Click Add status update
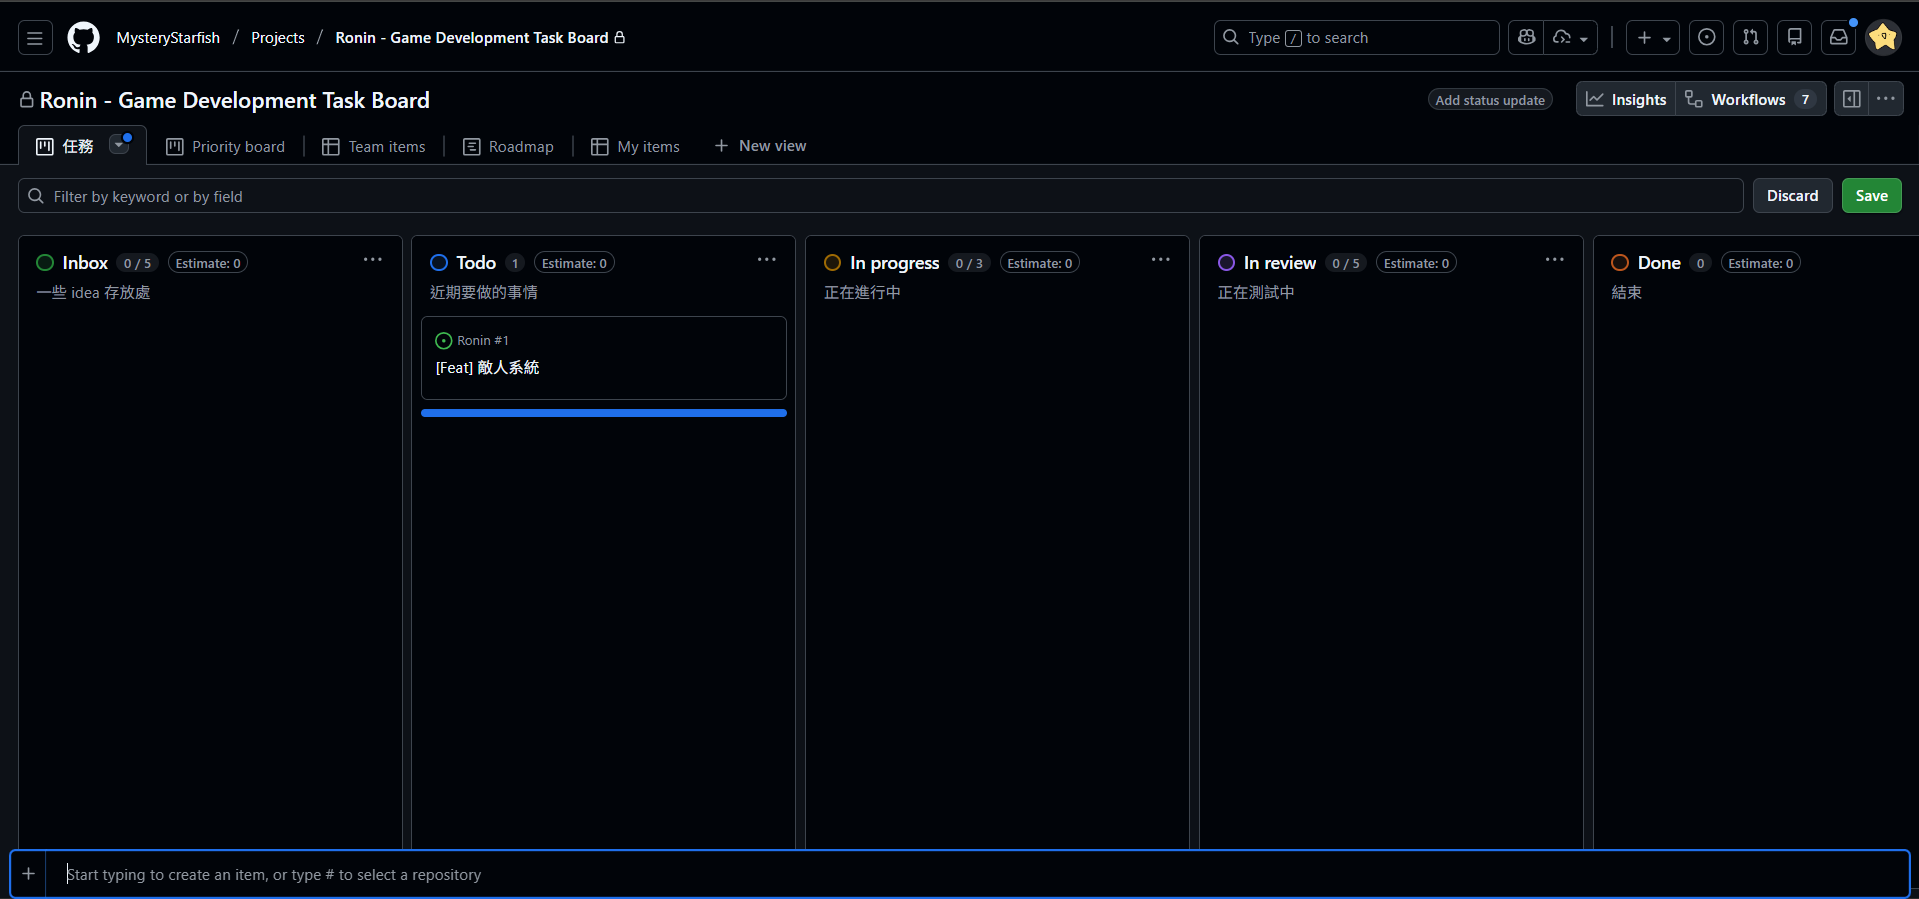 click(1490, 100)
